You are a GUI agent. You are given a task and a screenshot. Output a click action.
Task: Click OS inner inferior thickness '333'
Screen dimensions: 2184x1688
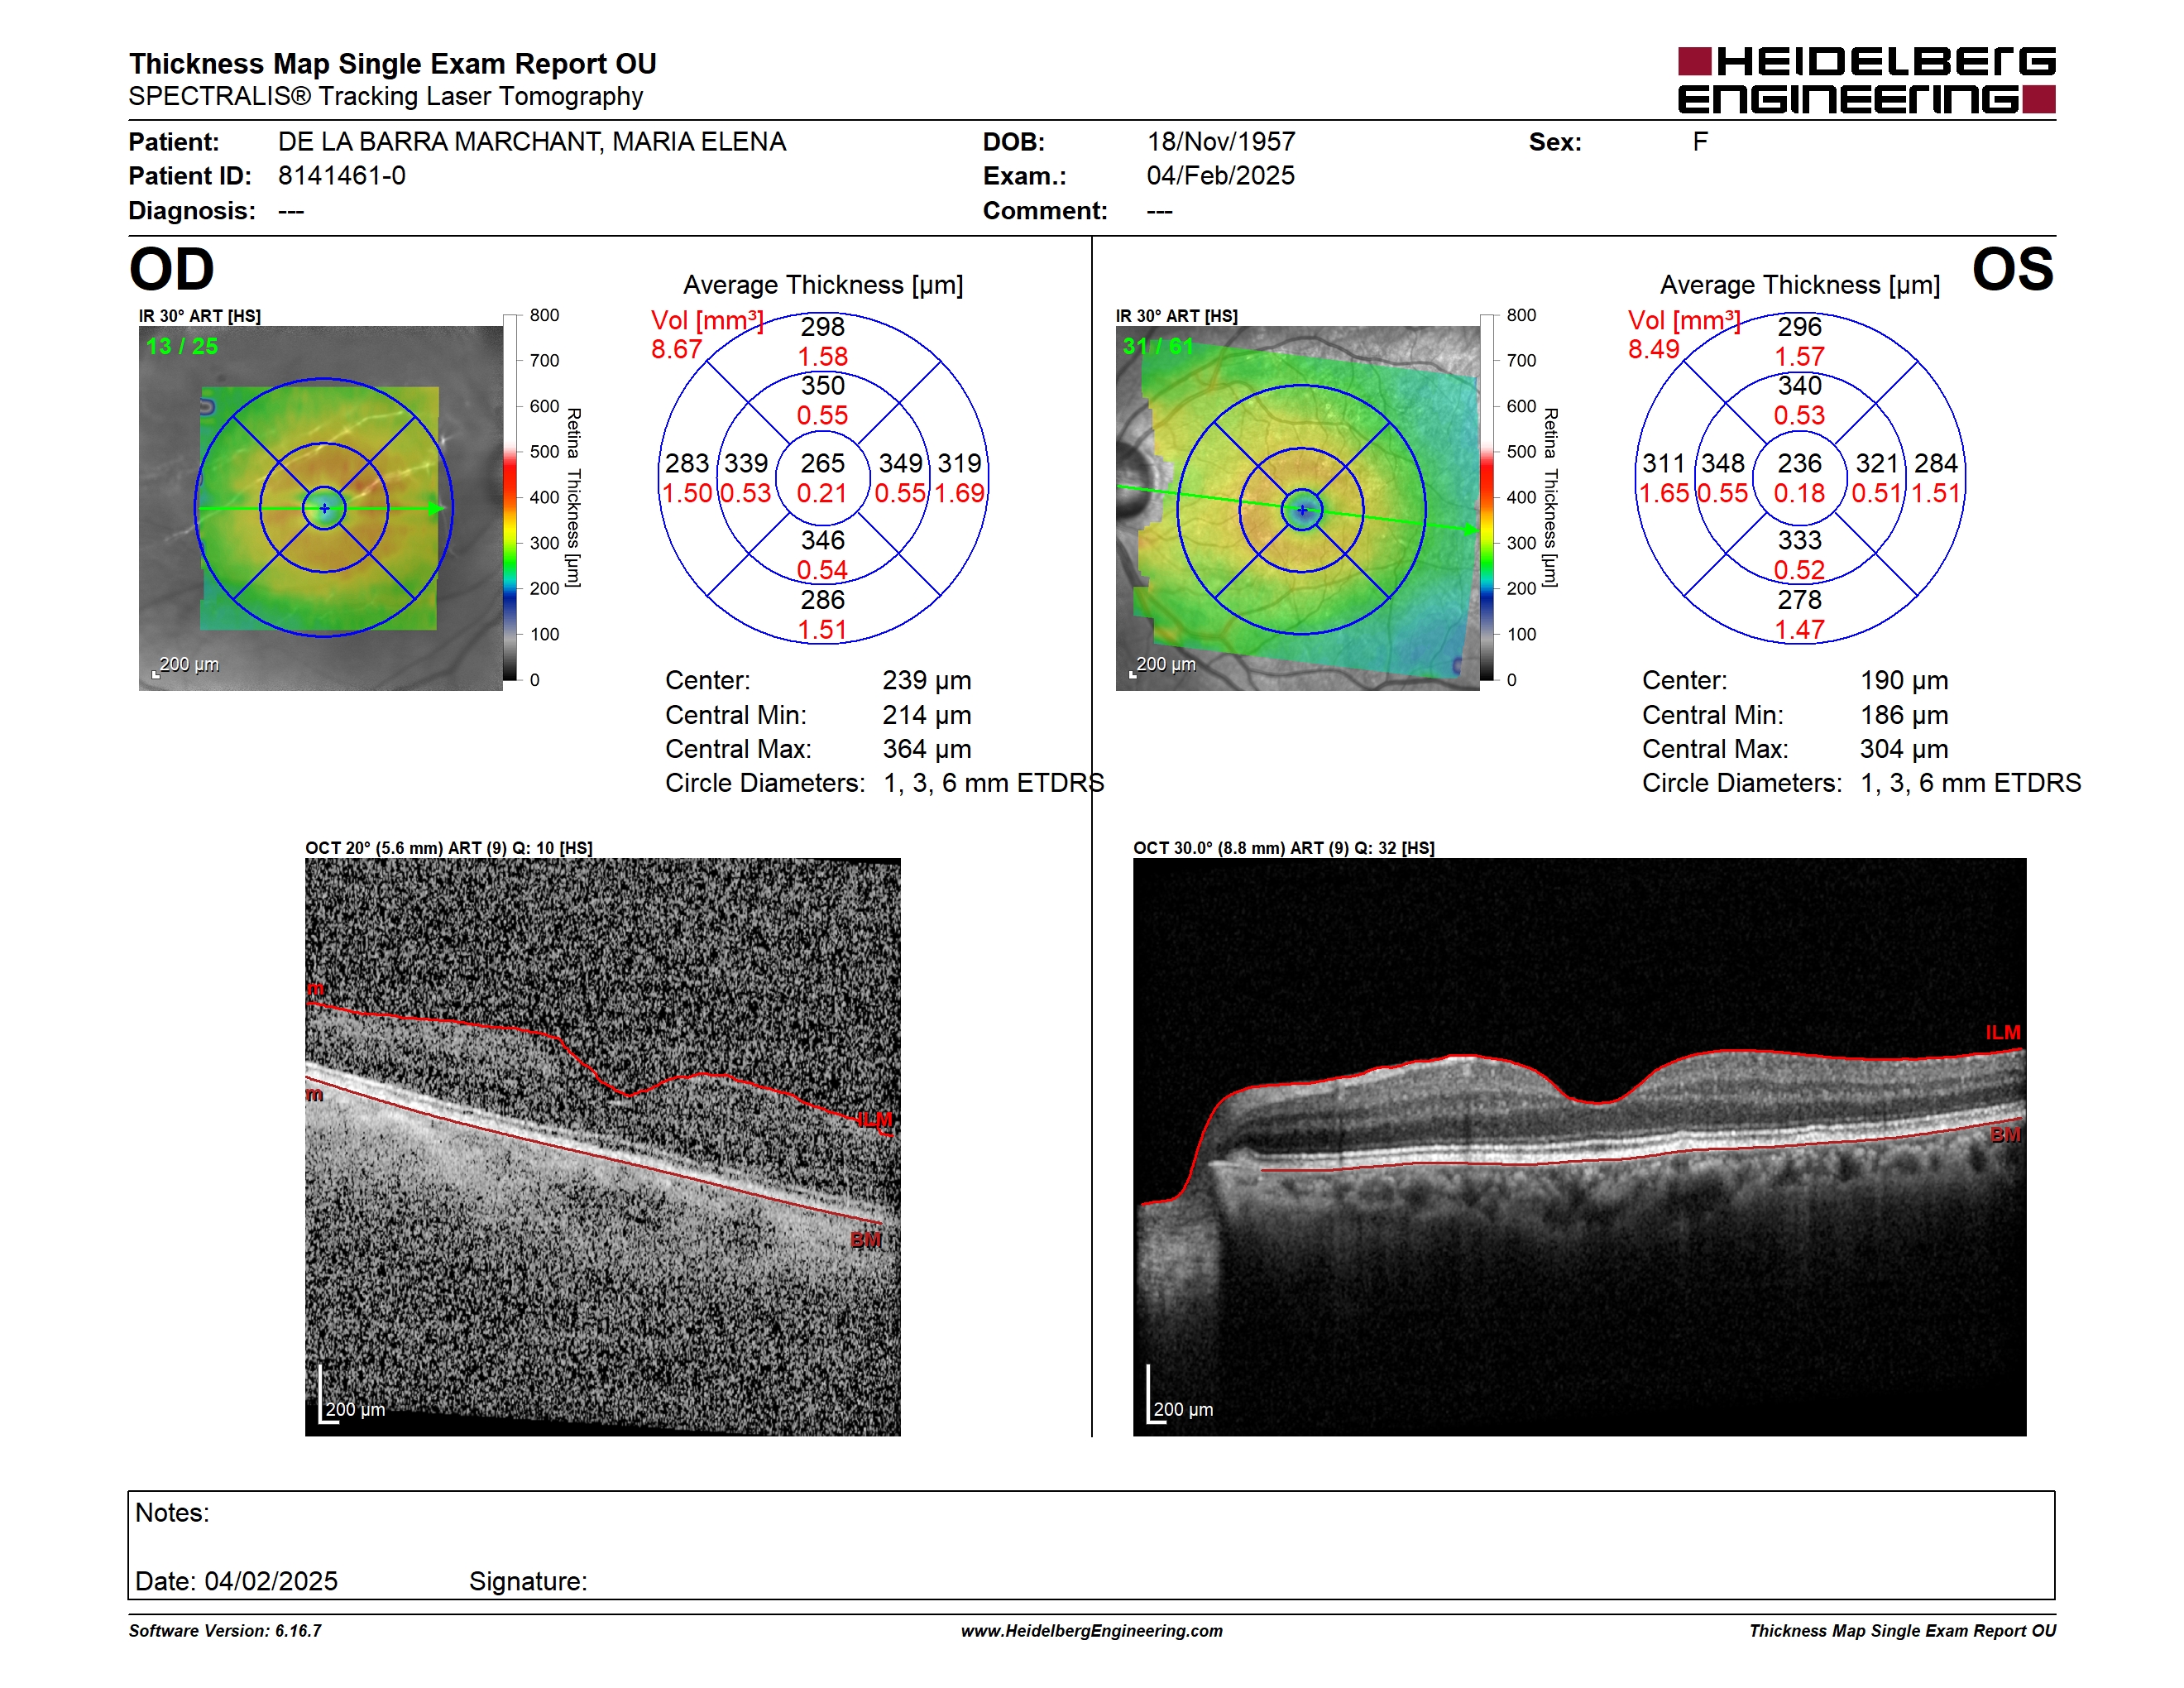(x=1799, y=541)
